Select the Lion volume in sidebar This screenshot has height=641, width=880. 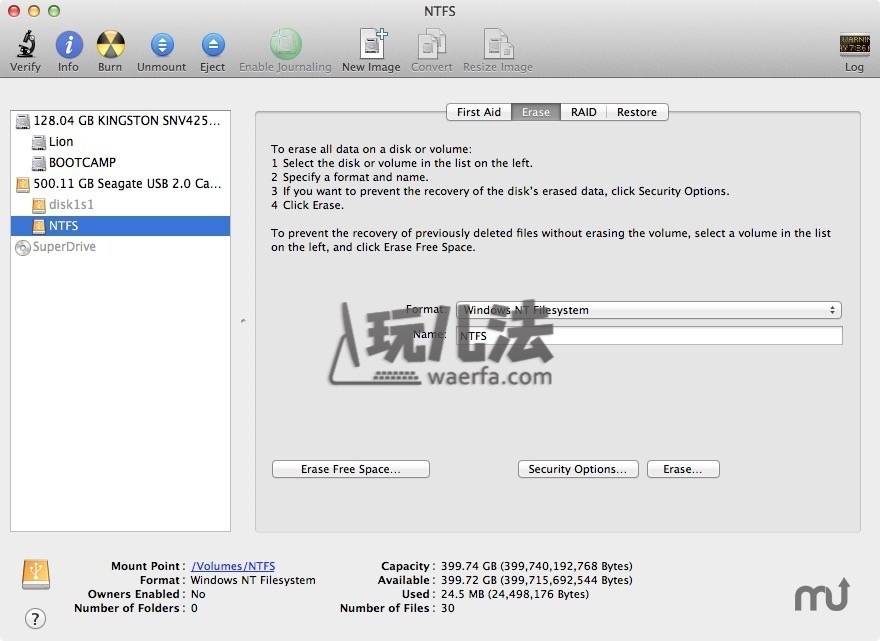click(60, 142)
